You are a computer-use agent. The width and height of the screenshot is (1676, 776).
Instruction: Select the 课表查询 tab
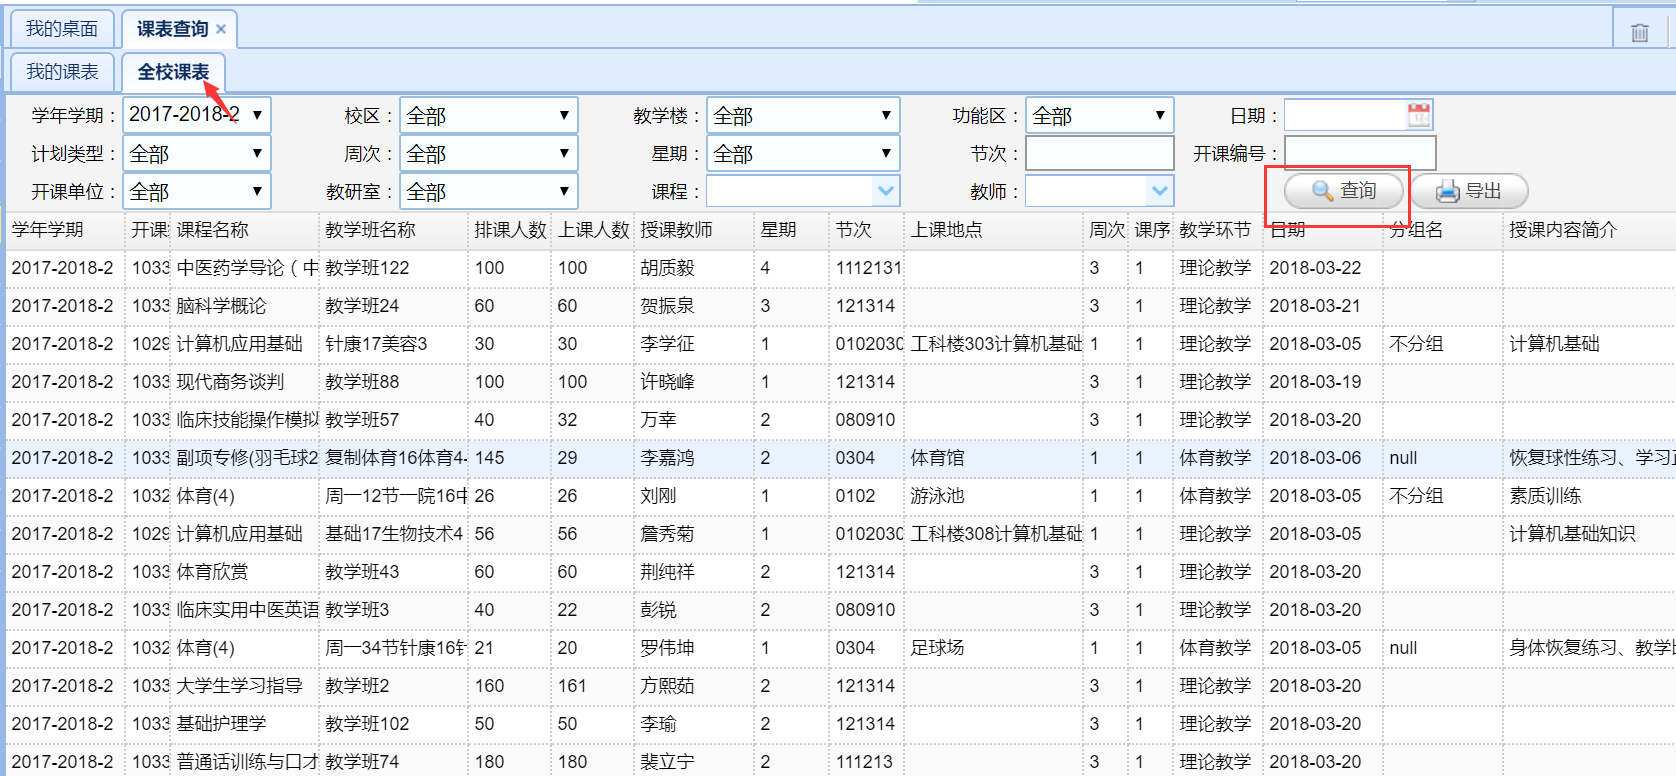click(172, 29)
